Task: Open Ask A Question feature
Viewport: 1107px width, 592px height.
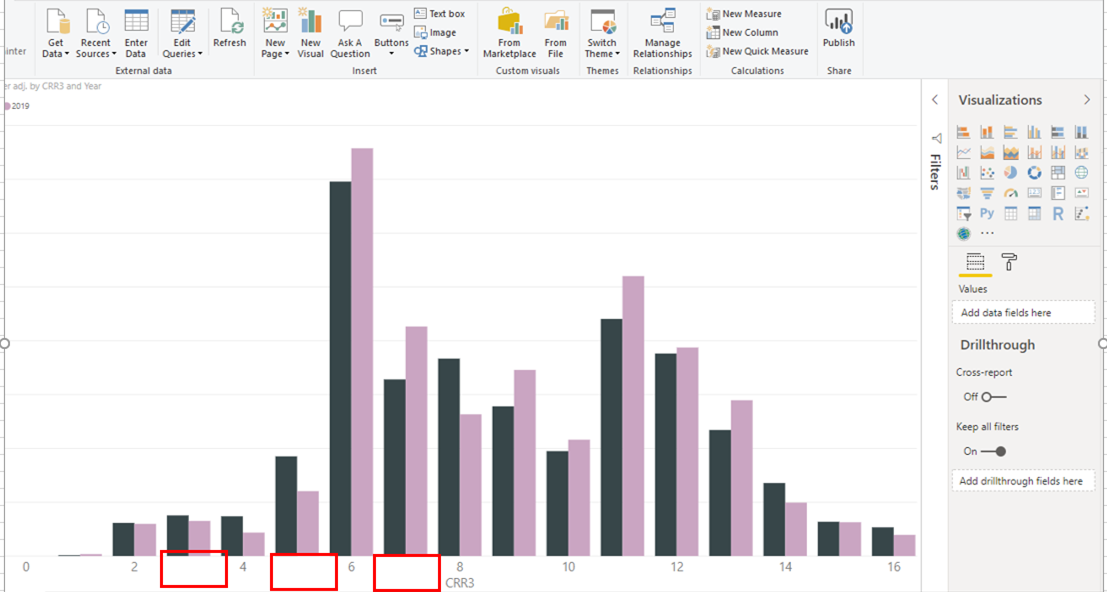Action: click(x=350, y=32)
